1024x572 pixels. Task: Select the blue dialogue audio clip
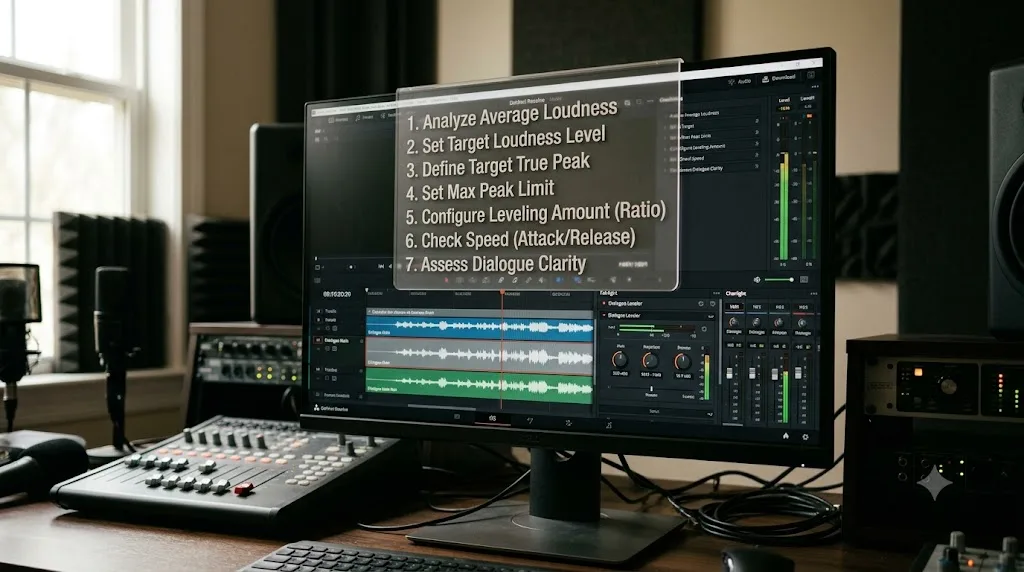tap(479, 326)
